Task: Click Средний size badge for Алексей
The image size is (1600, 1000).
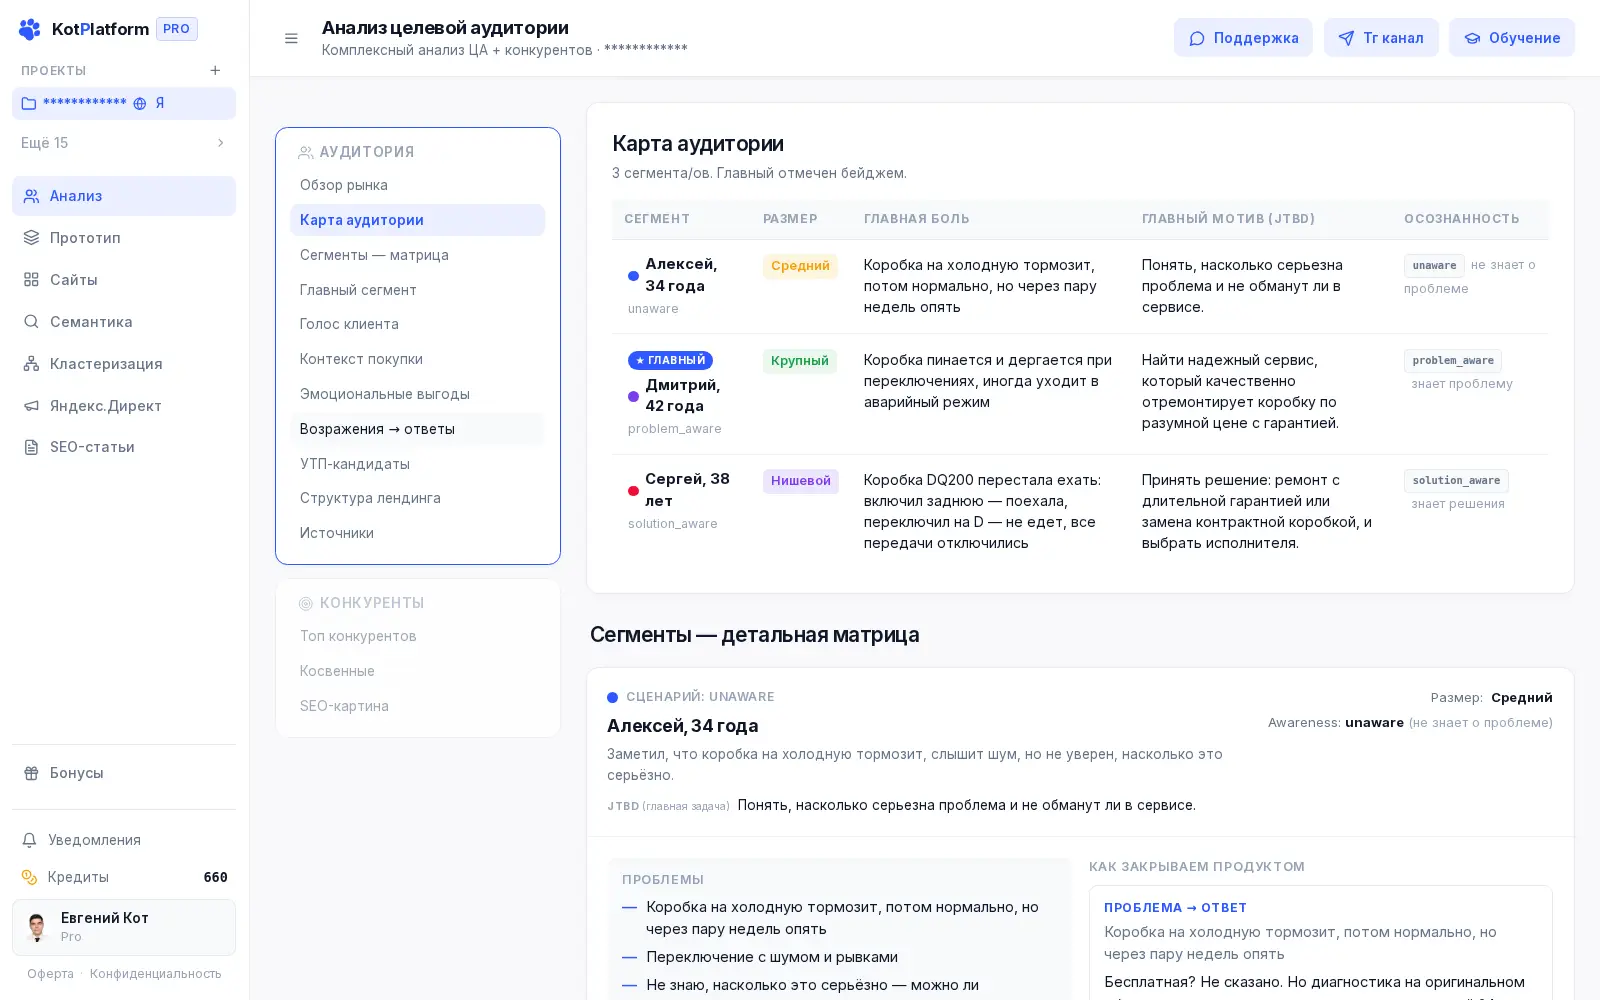Action: coord(800,266)
